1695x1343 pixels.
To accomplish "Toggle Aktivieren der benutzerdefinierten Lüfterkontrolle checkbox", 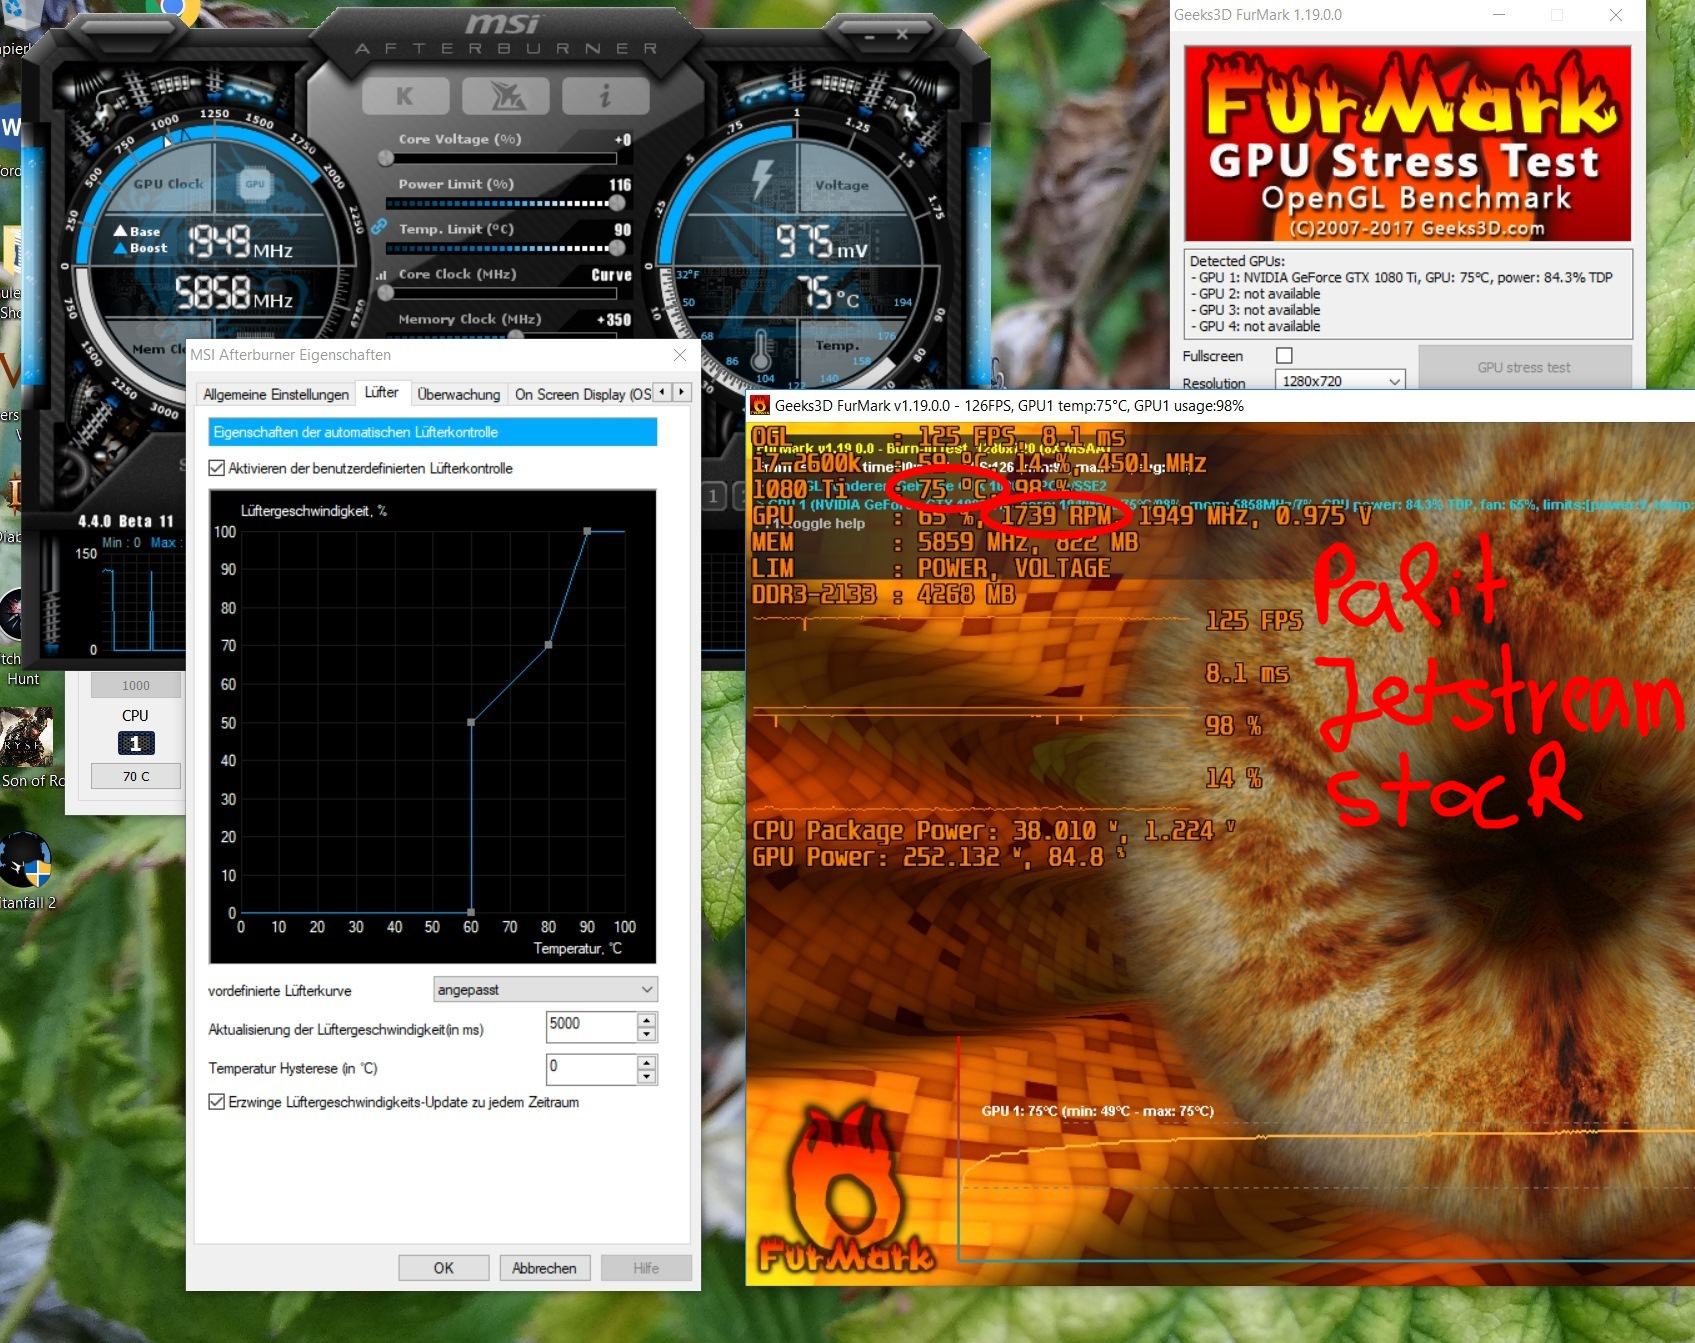I will 216,467.
